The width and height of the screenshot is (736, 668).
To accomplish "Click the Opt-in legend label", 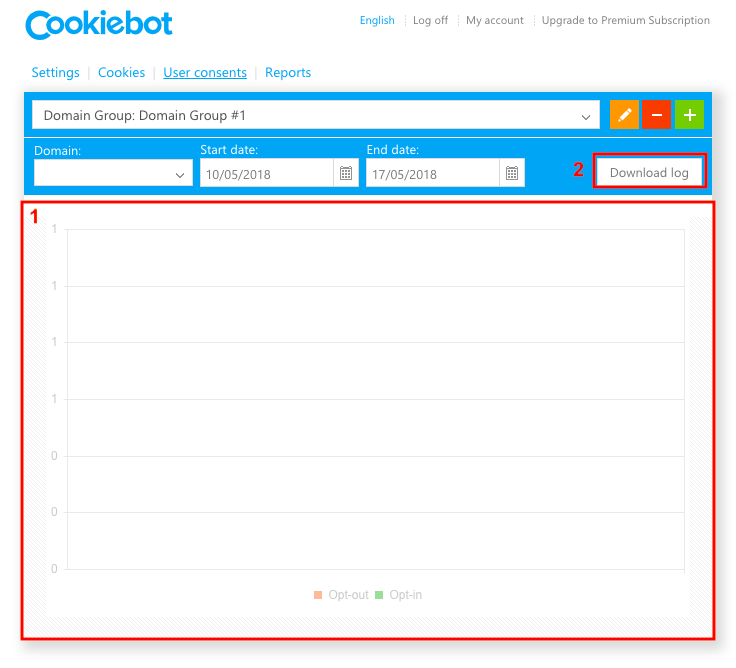I will tap(406, 595).
